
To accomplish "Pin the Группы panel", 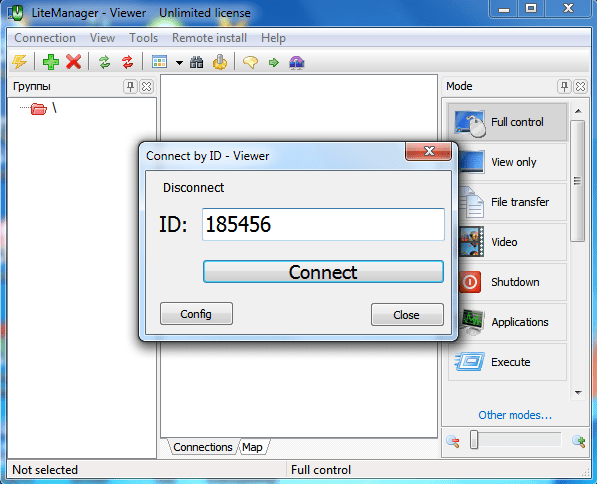I will 131,86.
